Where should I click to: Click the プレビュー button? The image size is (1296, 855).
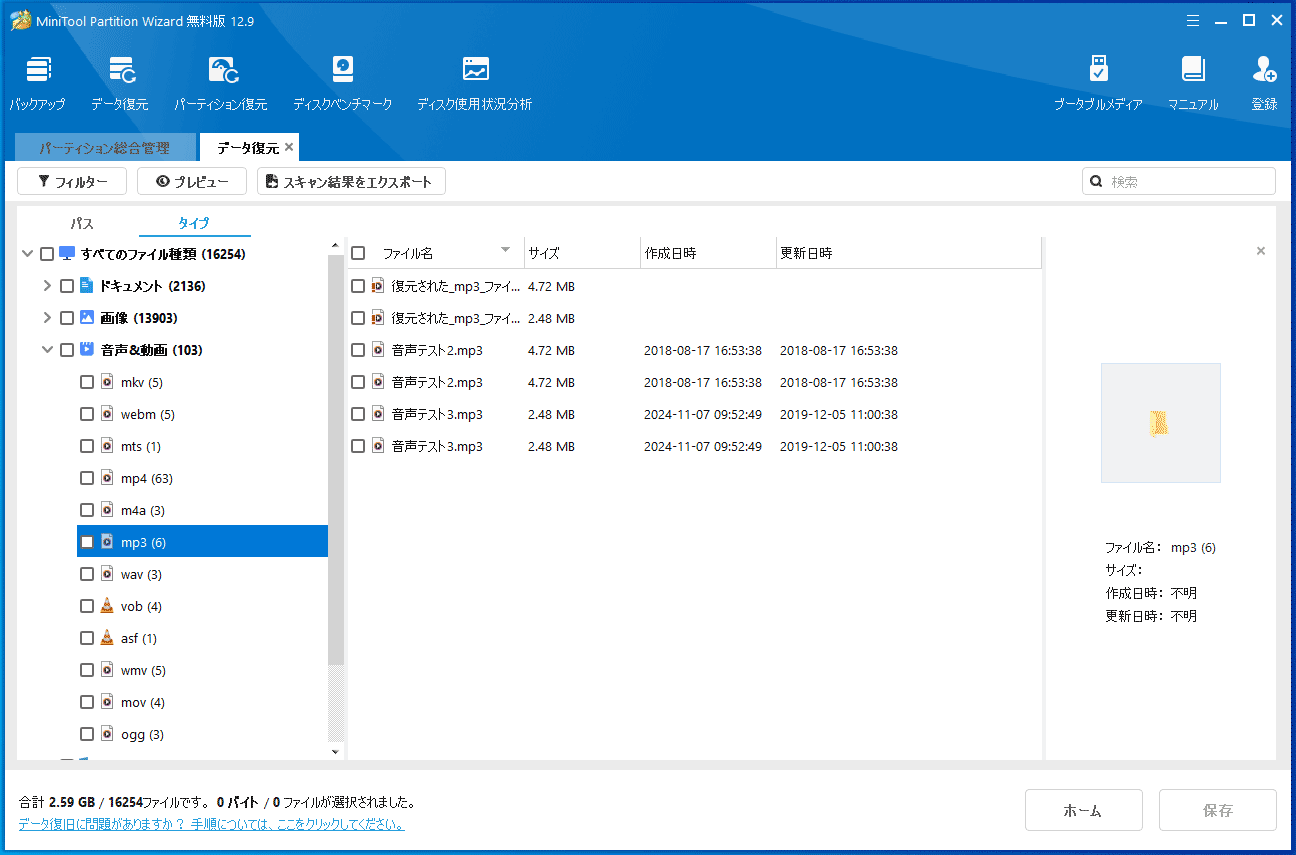click(x=192, y=181)
